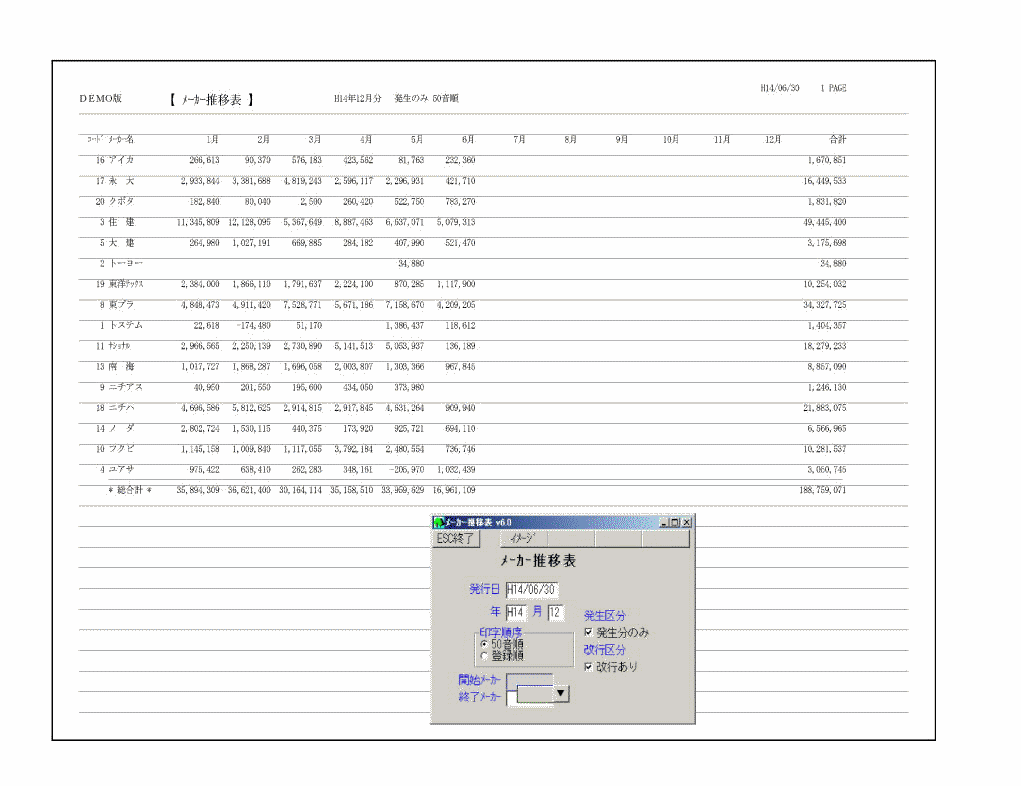This screenshot has height=786, width=1021.
Task: Click maker name アイカ in the table
Action: point(121,160)
